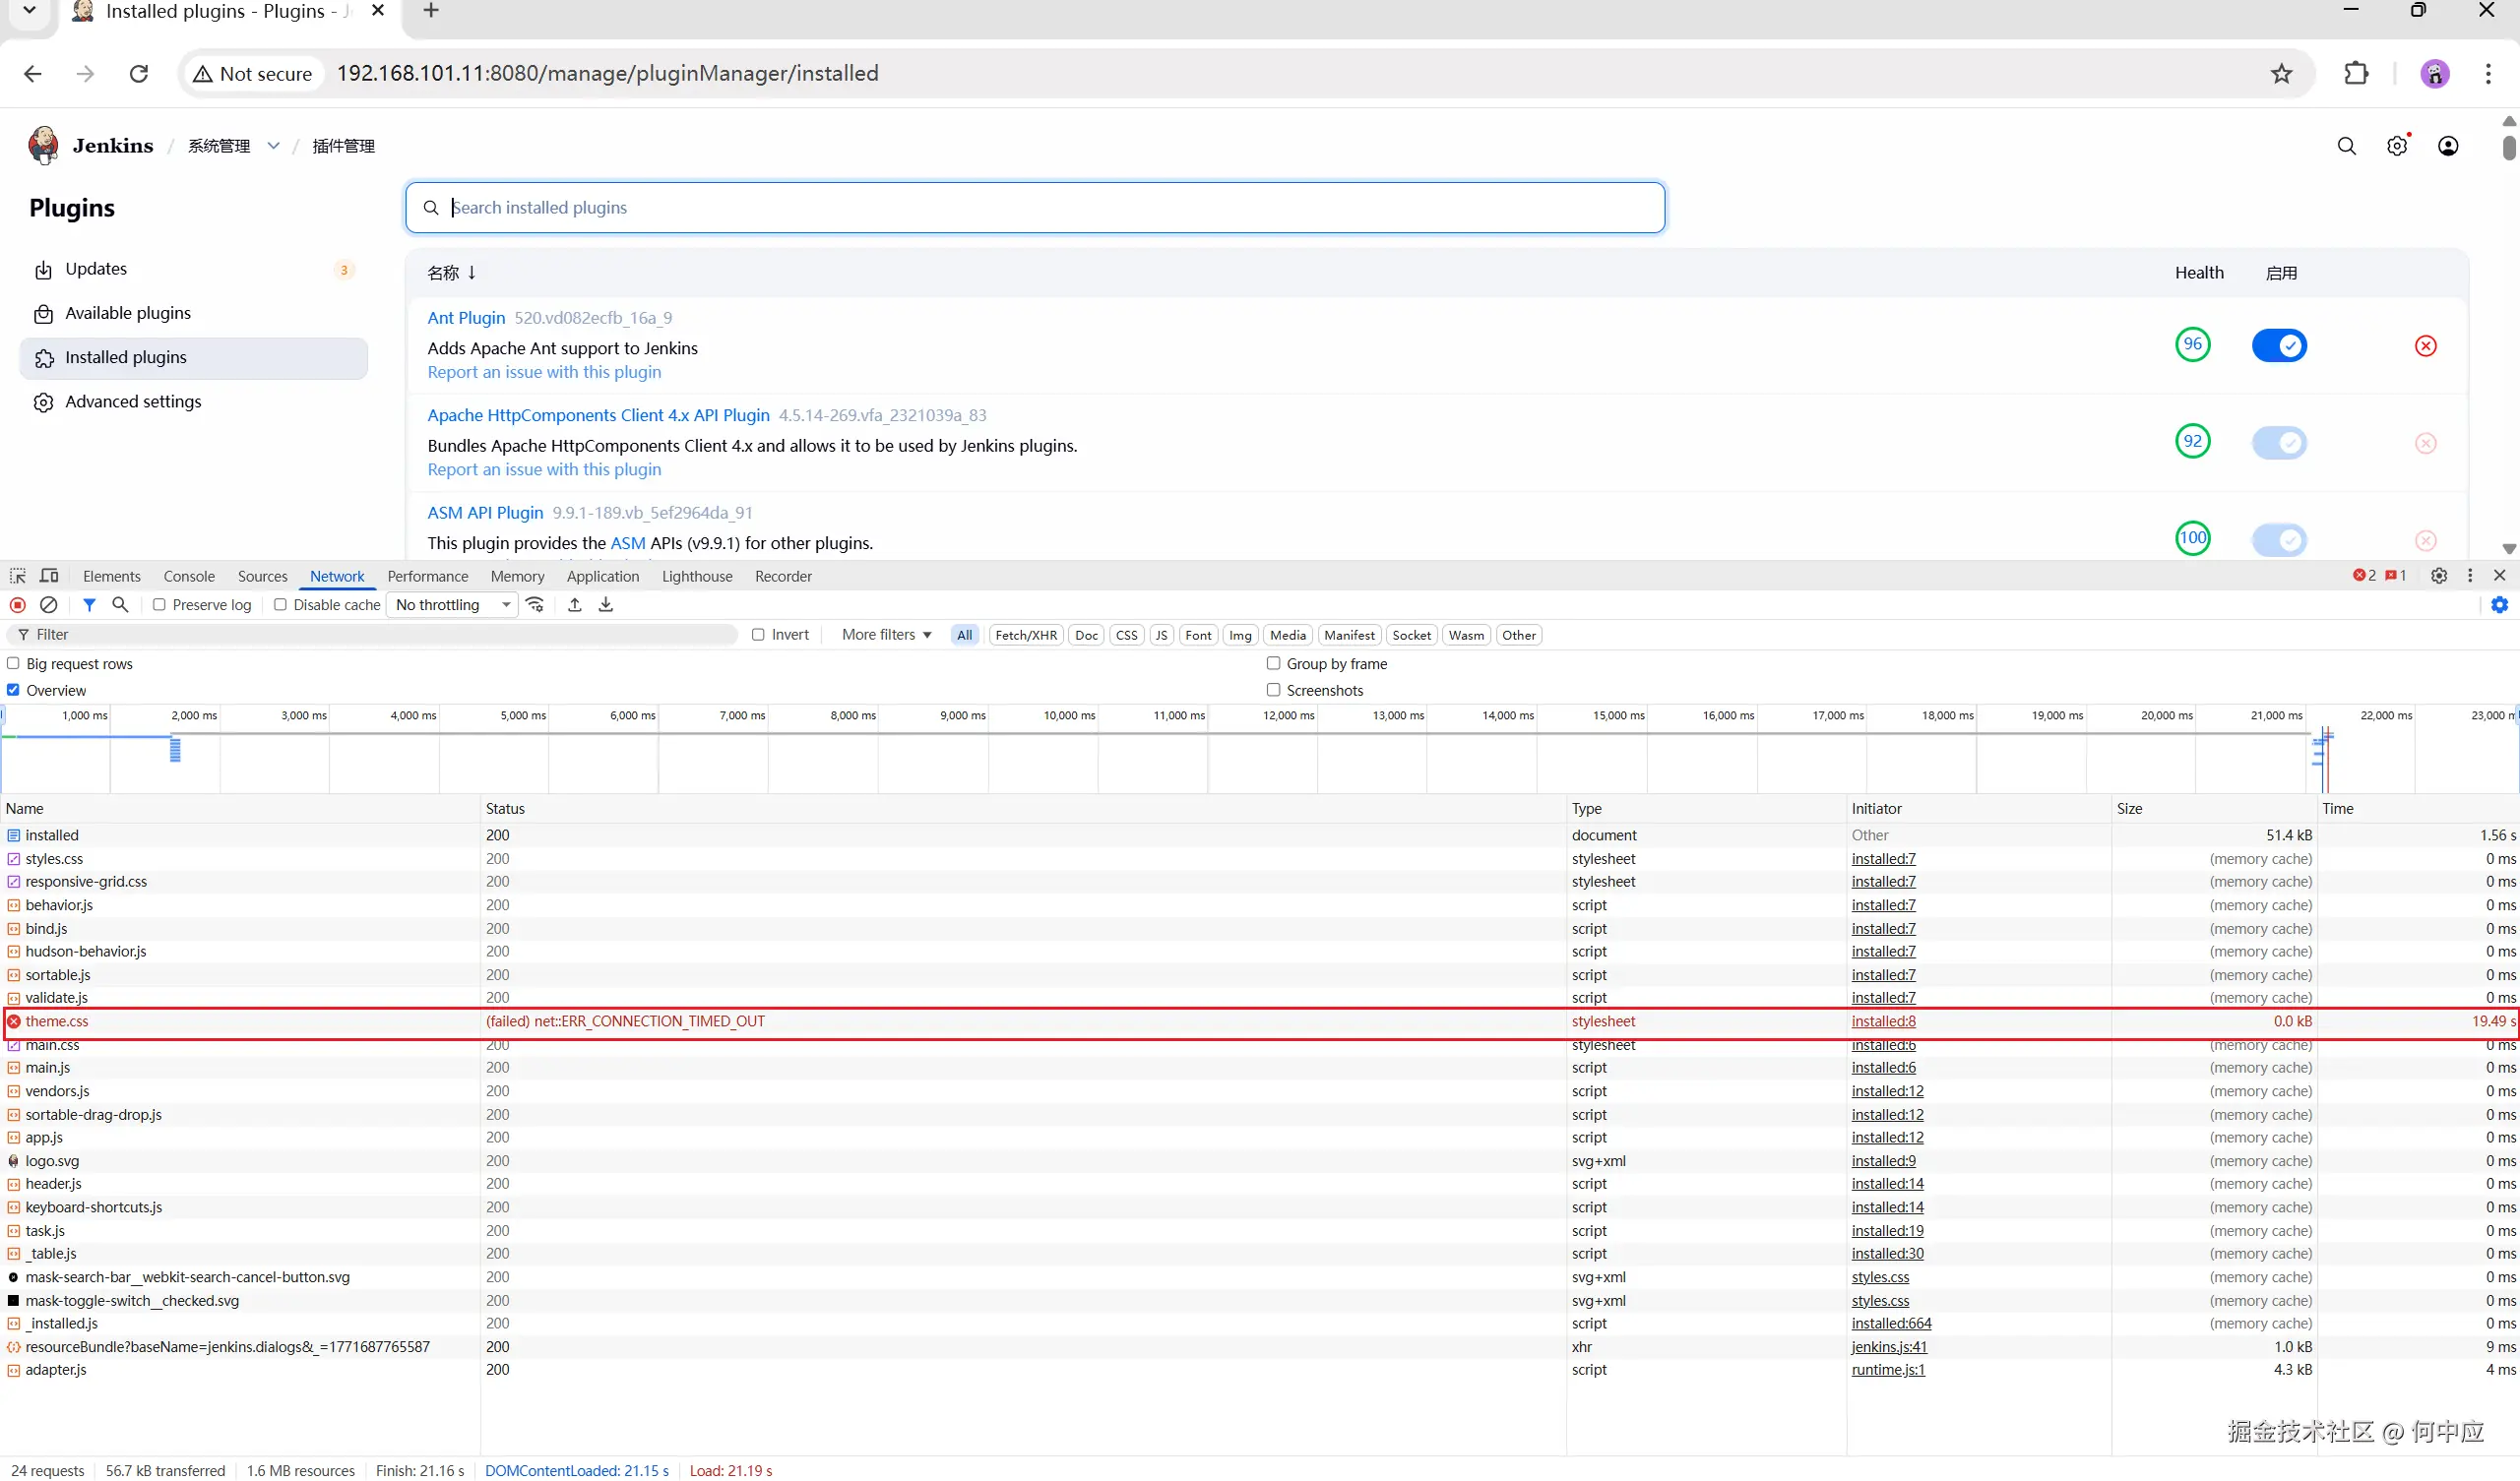Expand the 系统管理 breadcrumb chevron

click(x=273, y=146)
